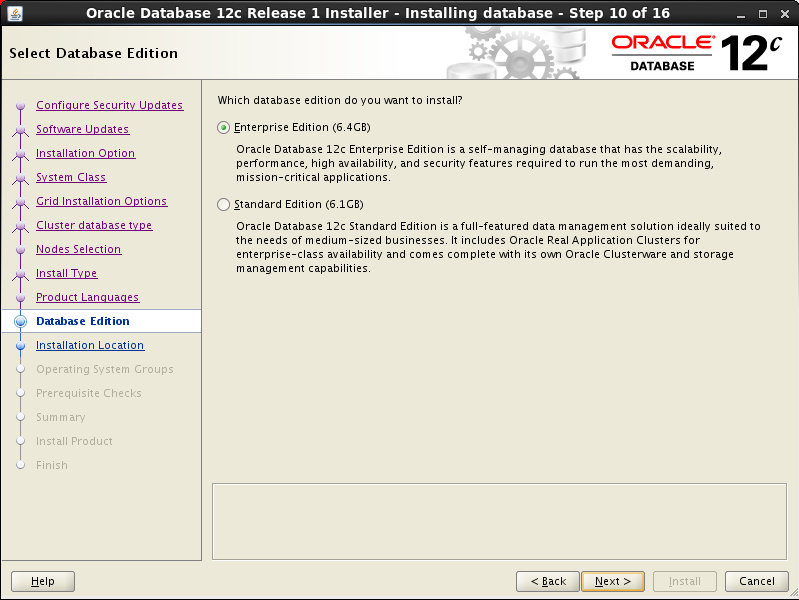Open the Installation Option step

[86, 153]
